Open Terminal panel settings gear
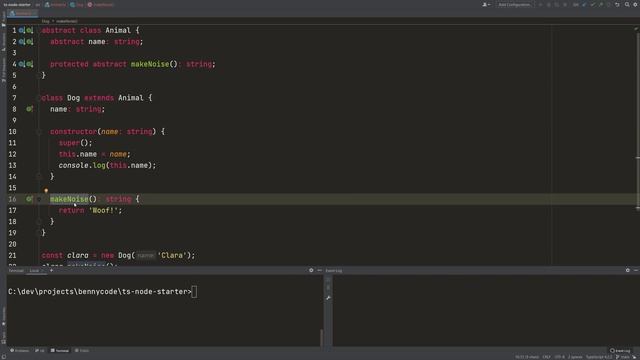 [x=311, y=270]
